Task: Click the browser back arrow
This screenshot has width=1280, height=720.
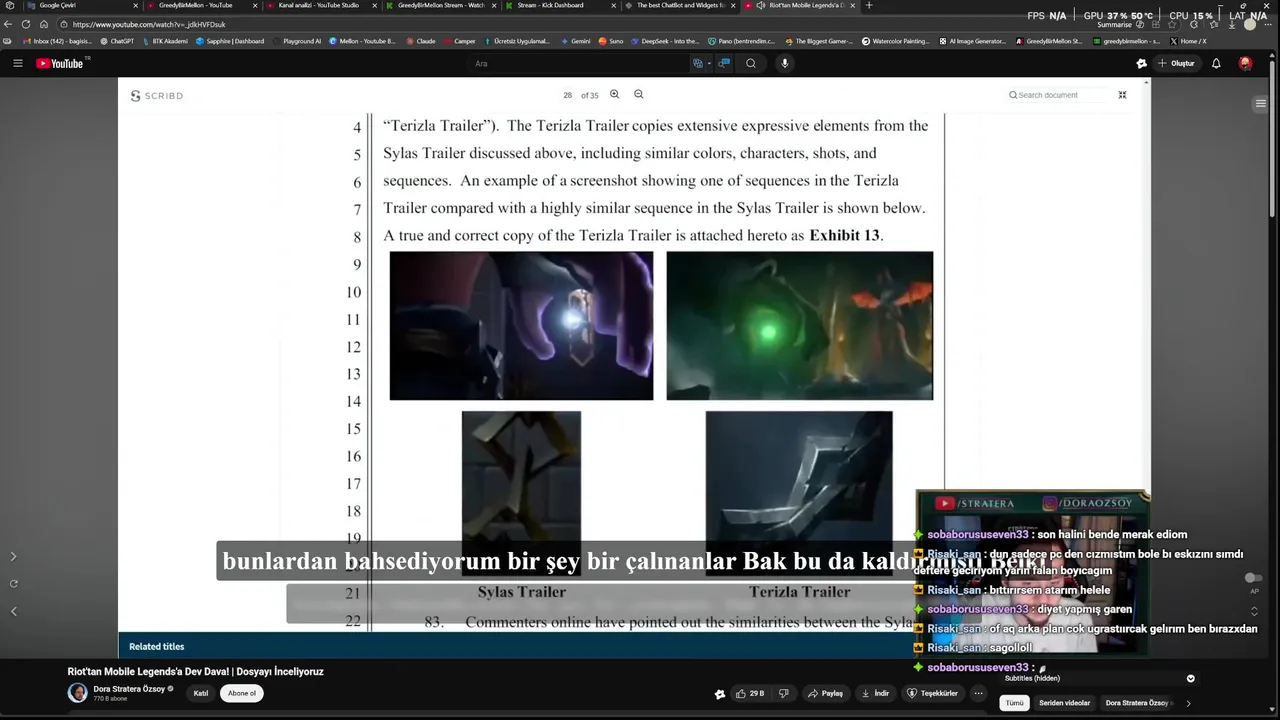Action: [9, 24]
